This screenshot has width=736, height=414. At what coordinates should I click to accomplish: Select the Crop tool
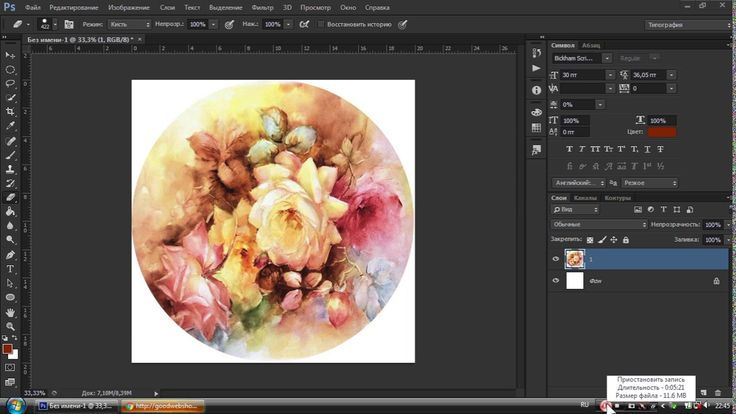tap(10, 112)
